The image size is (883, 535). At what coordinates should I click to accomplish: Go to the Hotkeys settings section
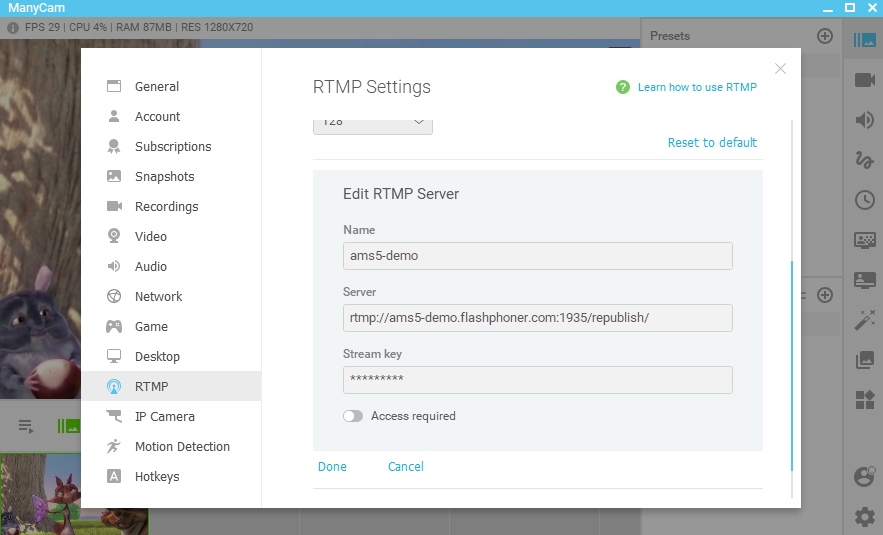(157, 477)
